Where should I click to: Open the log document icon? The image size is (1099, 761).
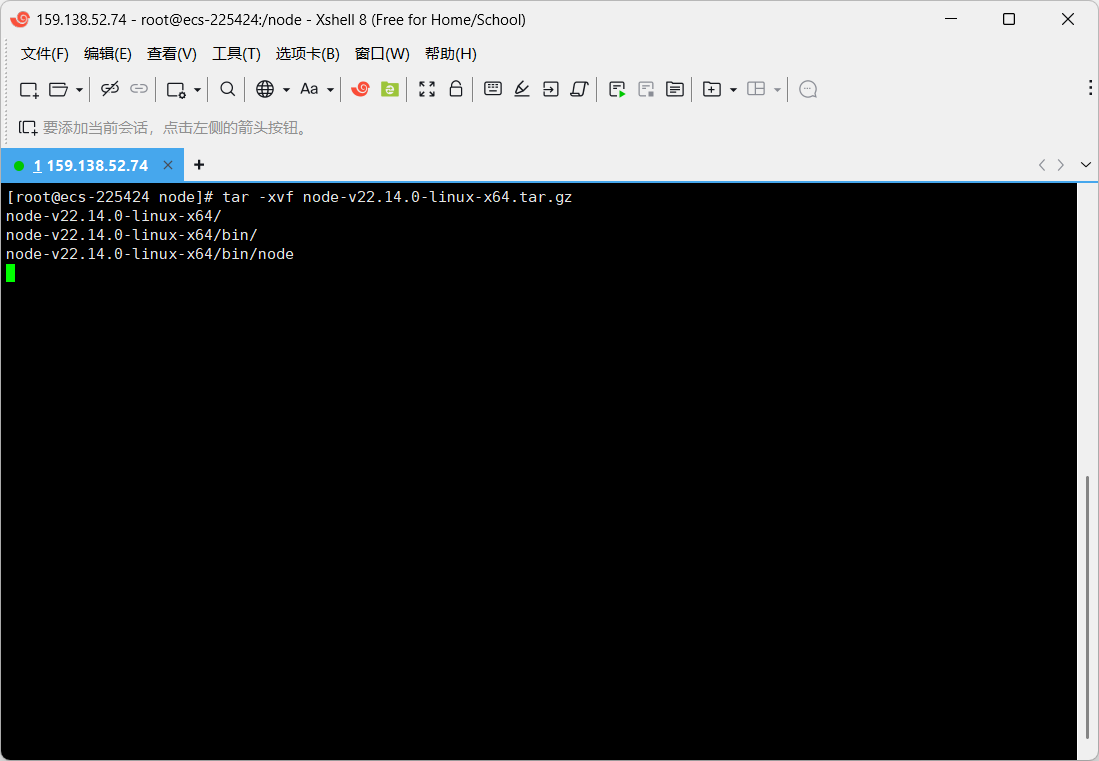(675, 89)
